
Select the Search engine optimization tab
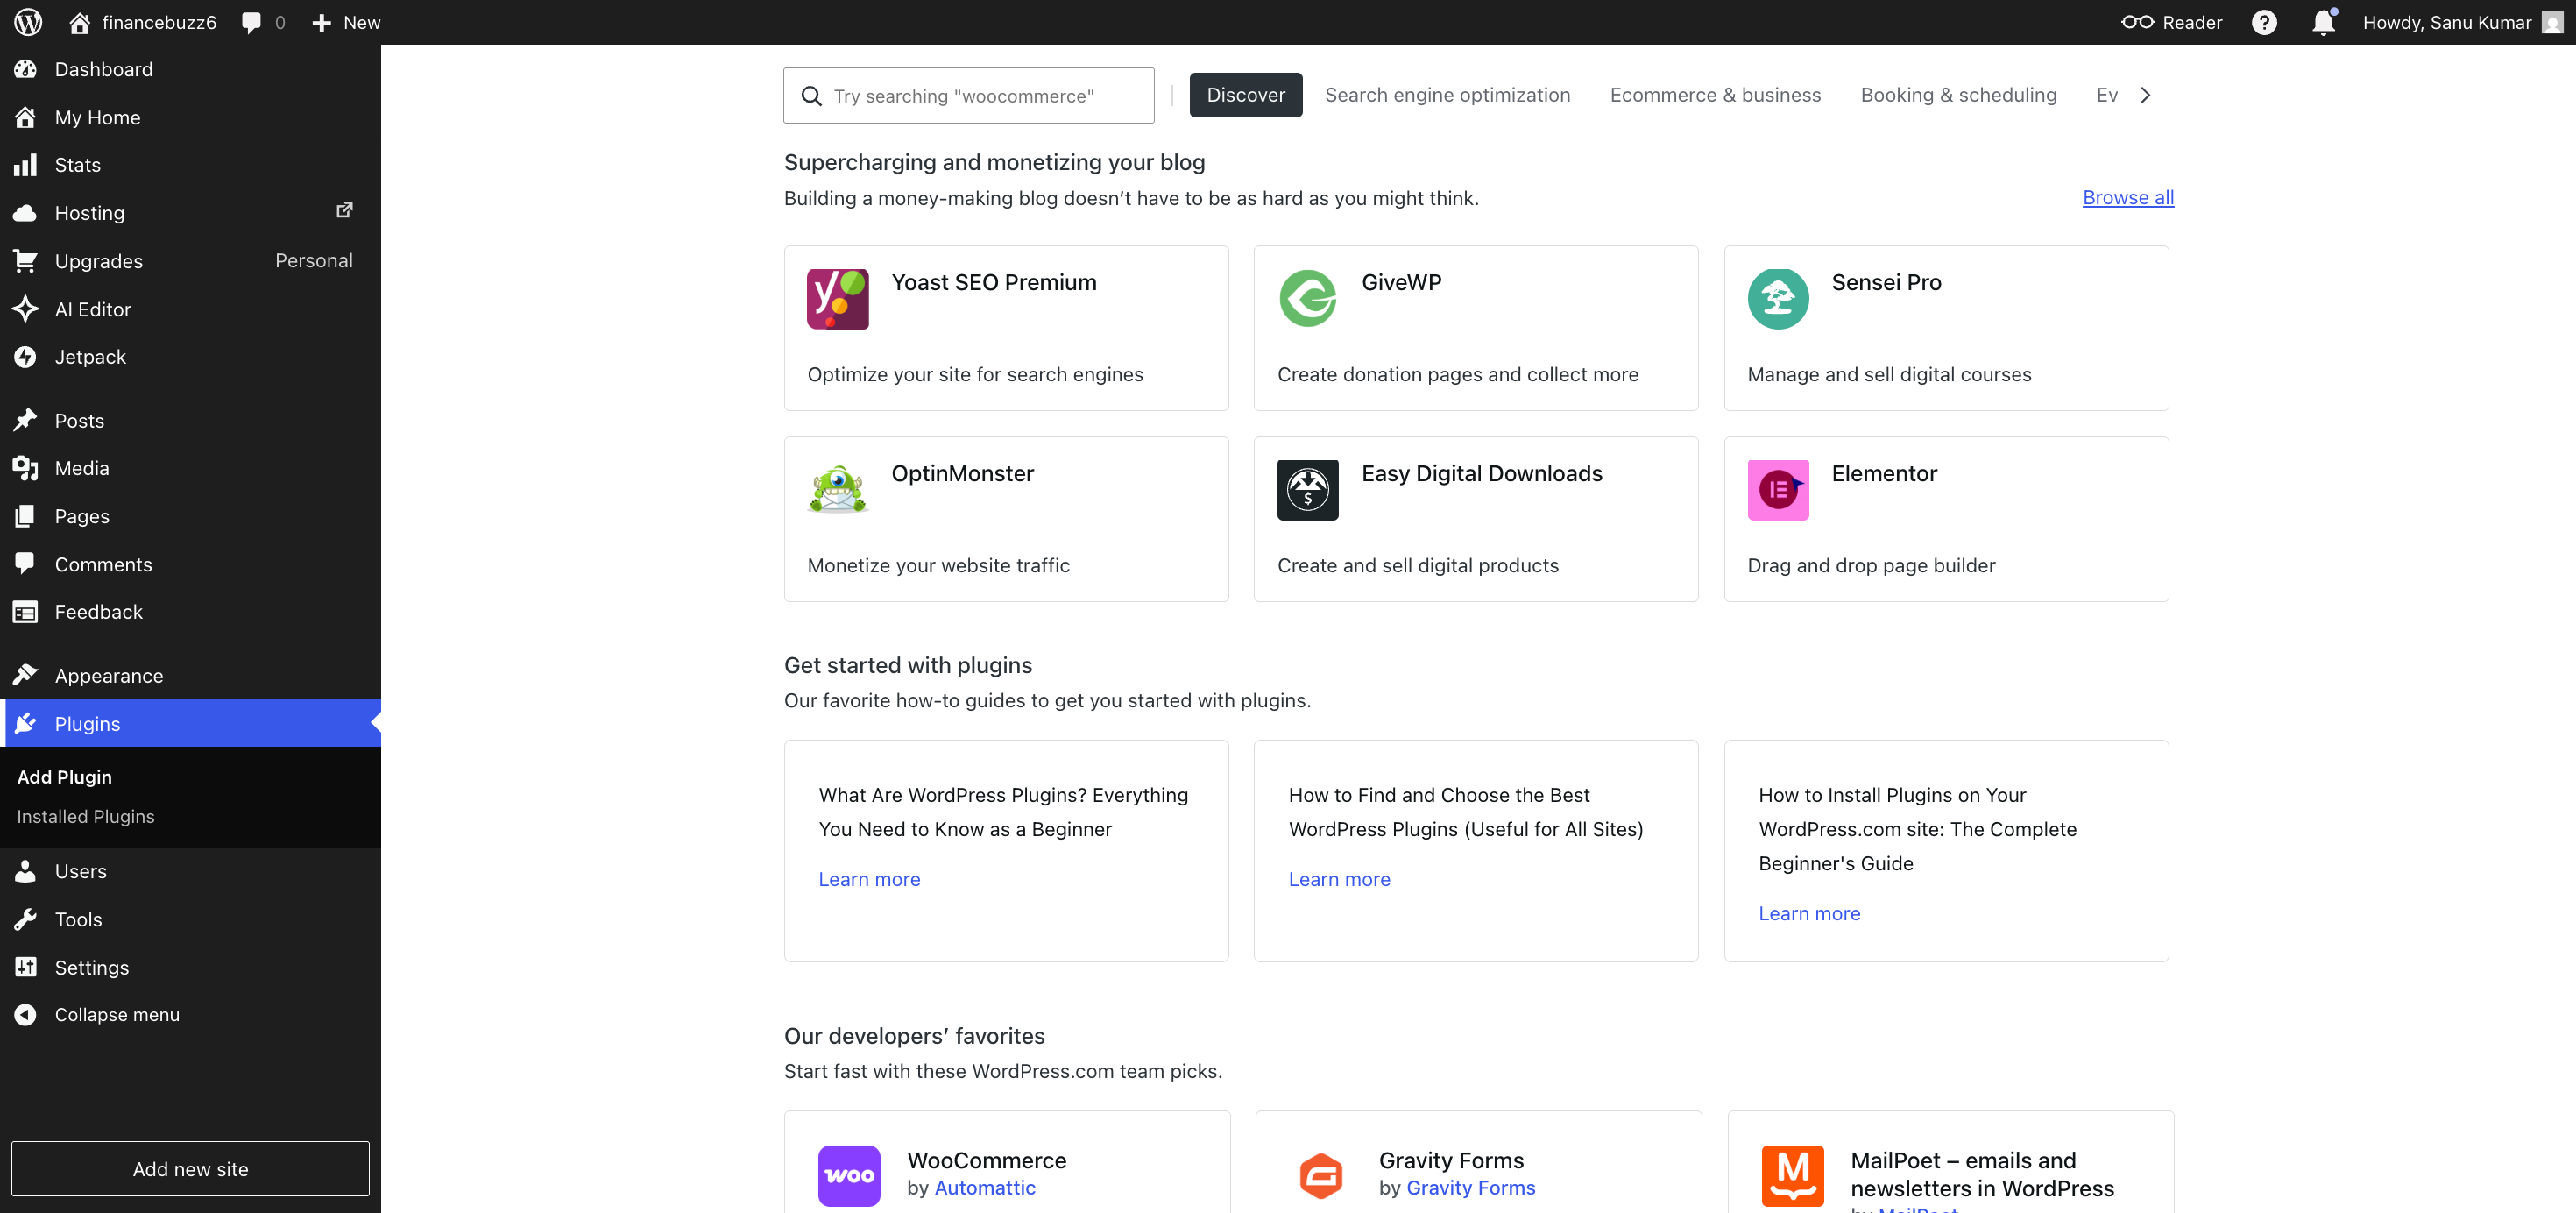pos(1447,95)
